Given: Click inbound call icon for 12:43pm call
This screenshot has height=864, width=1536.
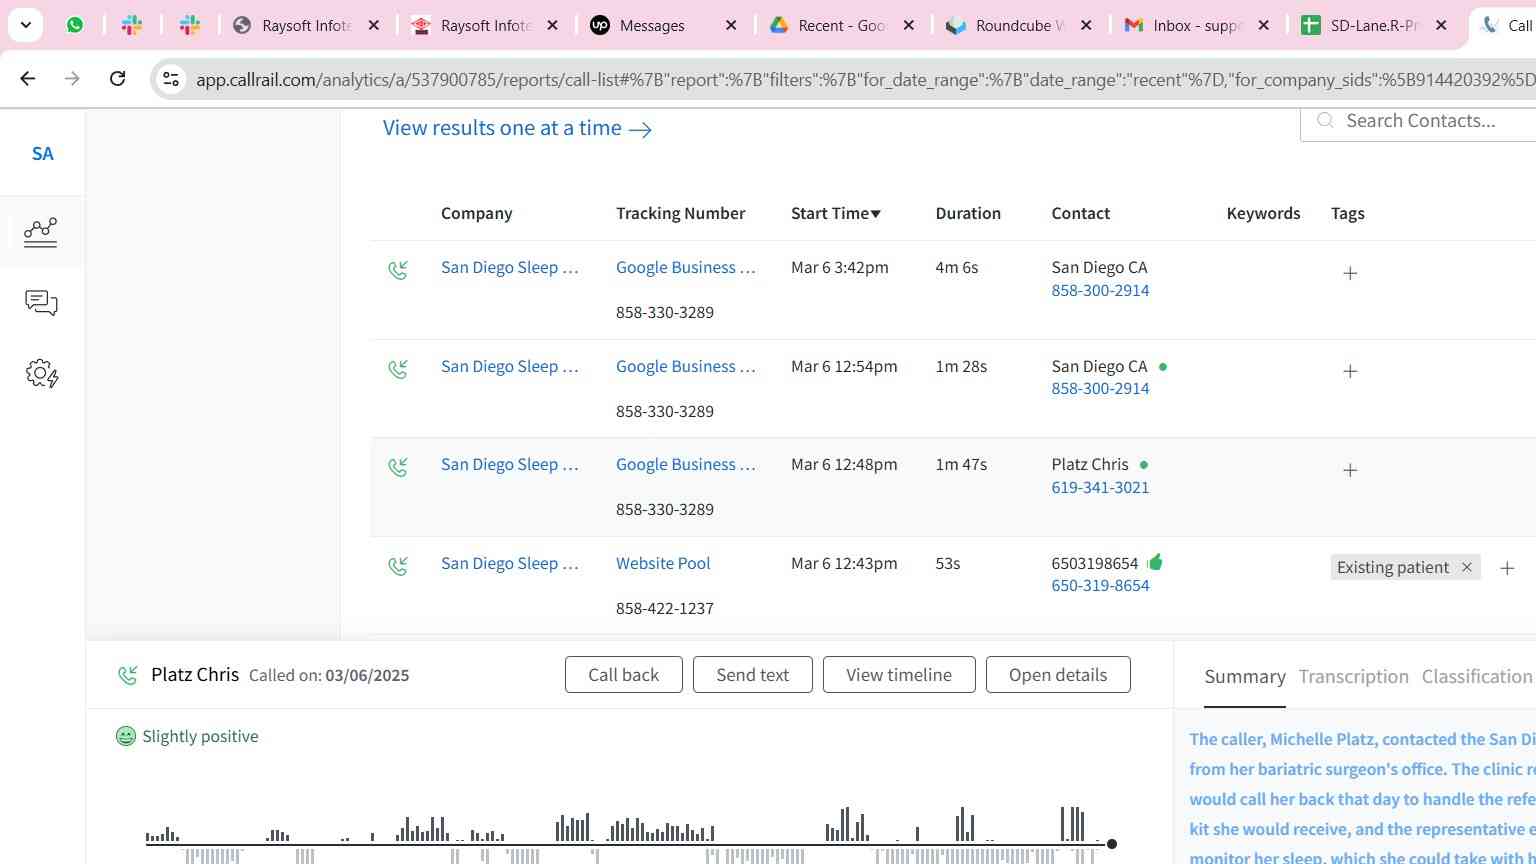Looking at the screenshot, I should 398,566.
